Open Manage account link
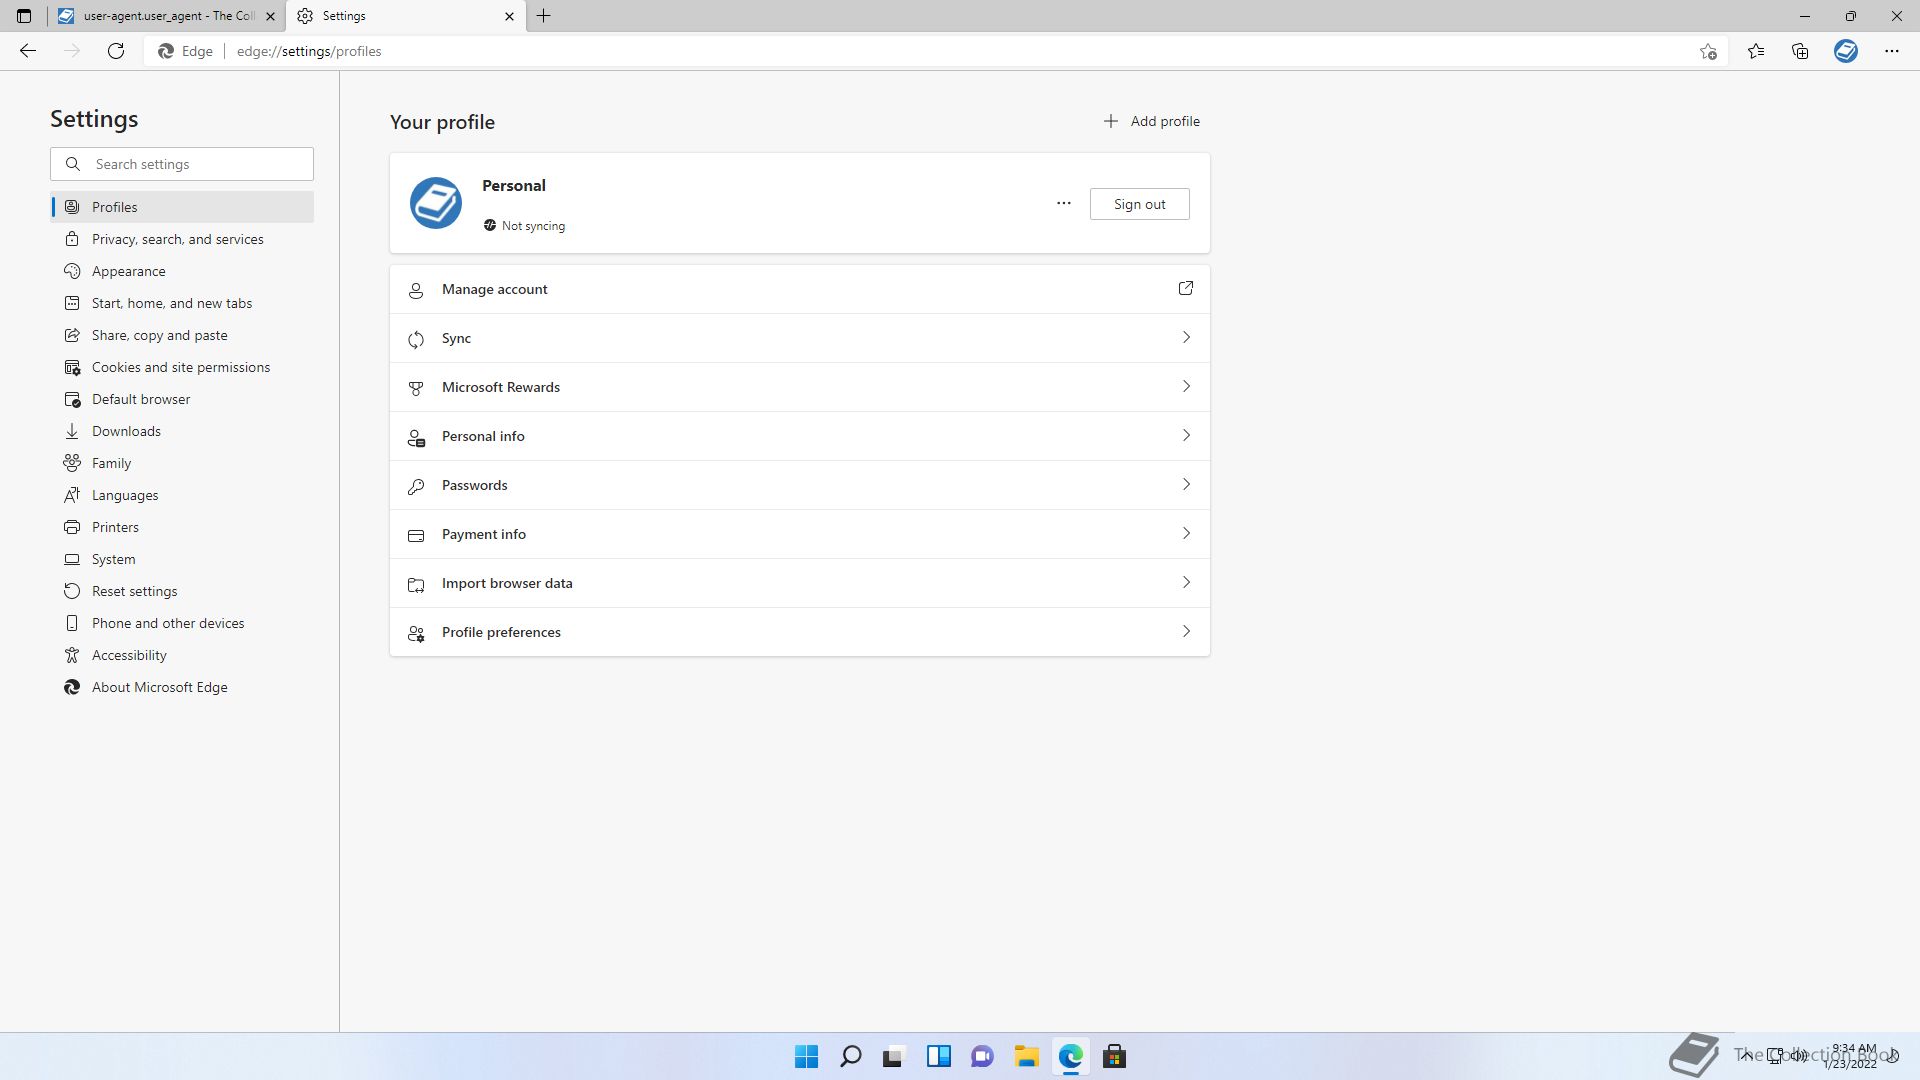1920x1080 pixels. pos(800,289)
